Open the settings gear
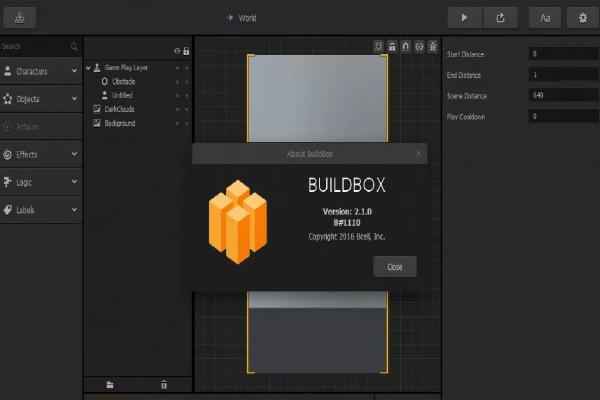 point(582,18)
